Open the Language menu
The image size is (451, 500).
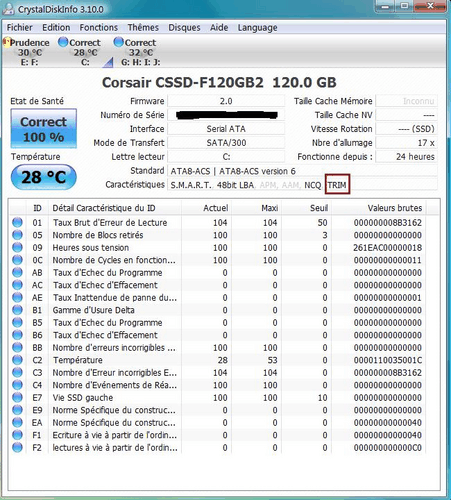coord(257,28)
